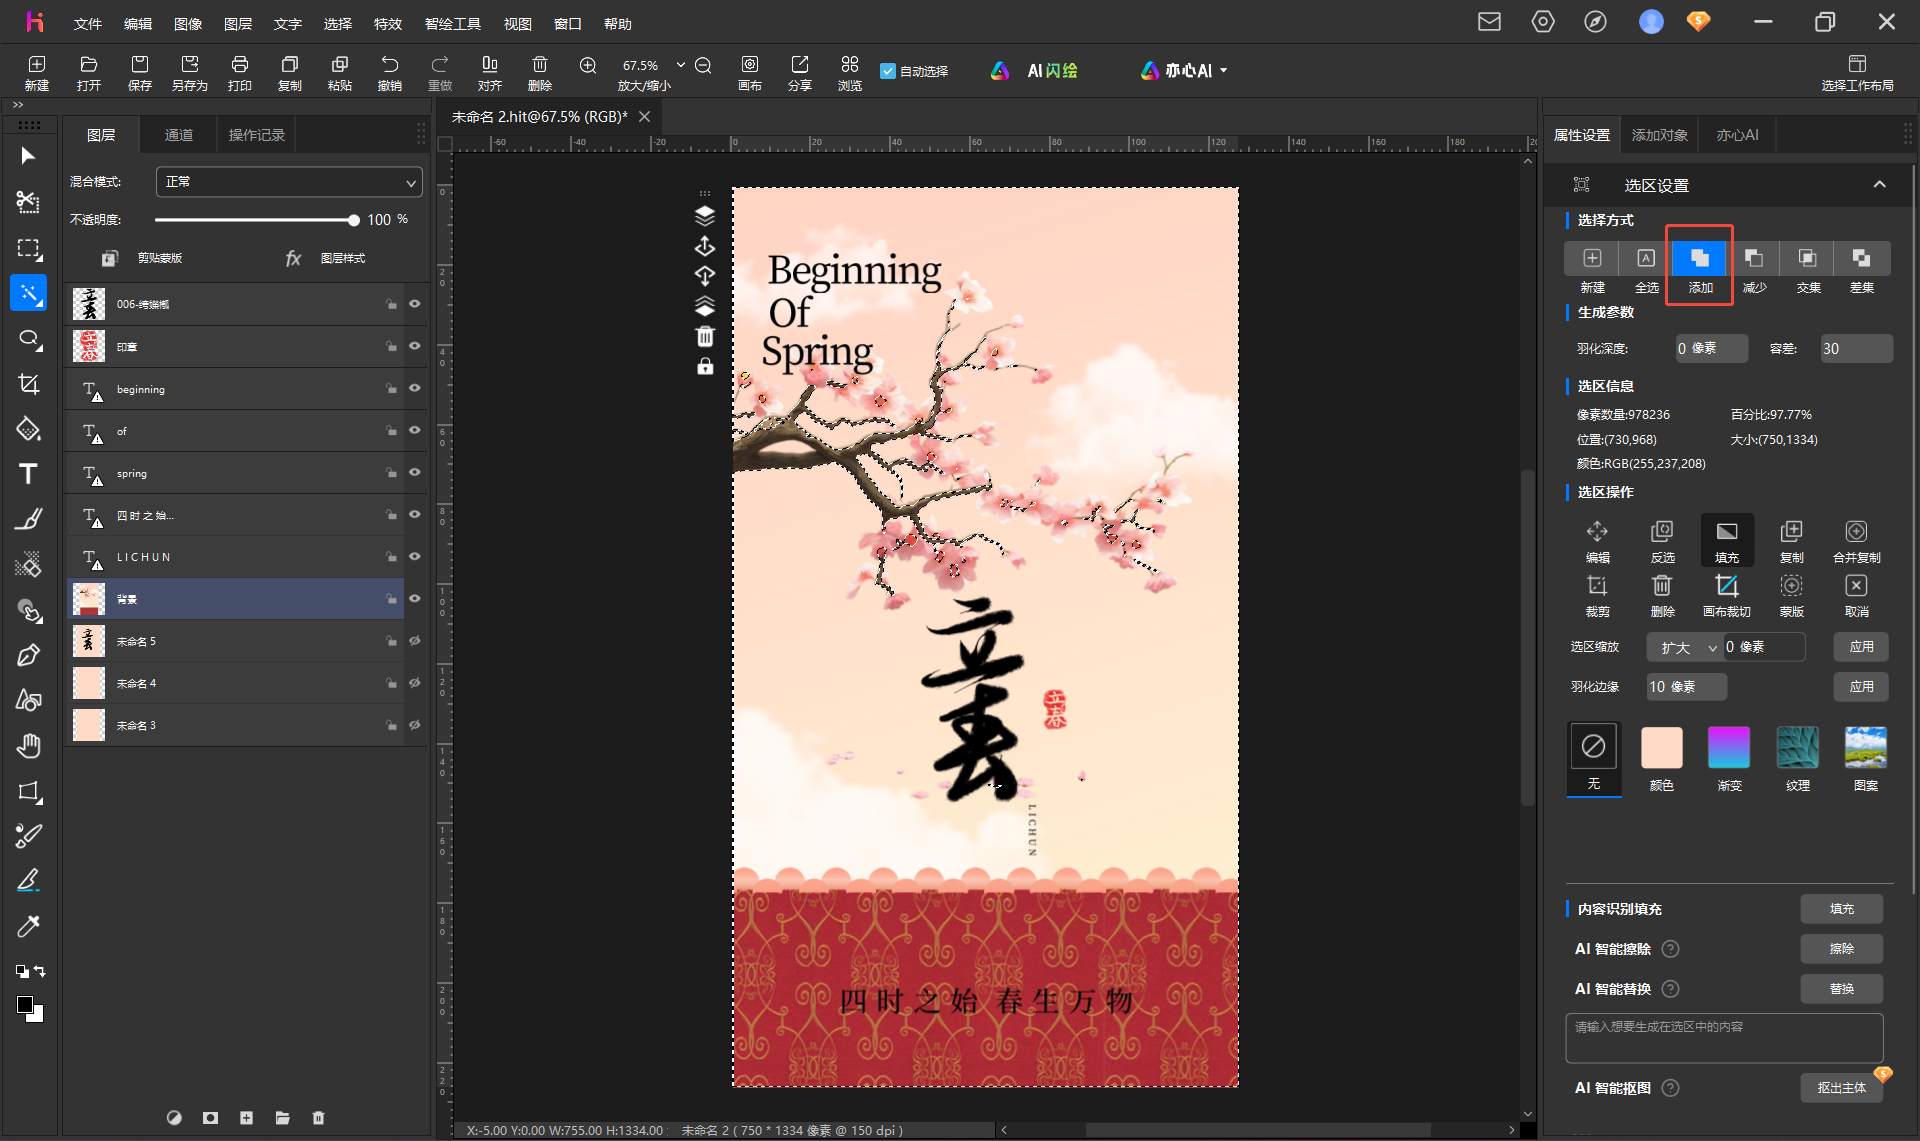Select the Text tool
This screenshot has height=1141, width=1920.
(x=28, y=474)
